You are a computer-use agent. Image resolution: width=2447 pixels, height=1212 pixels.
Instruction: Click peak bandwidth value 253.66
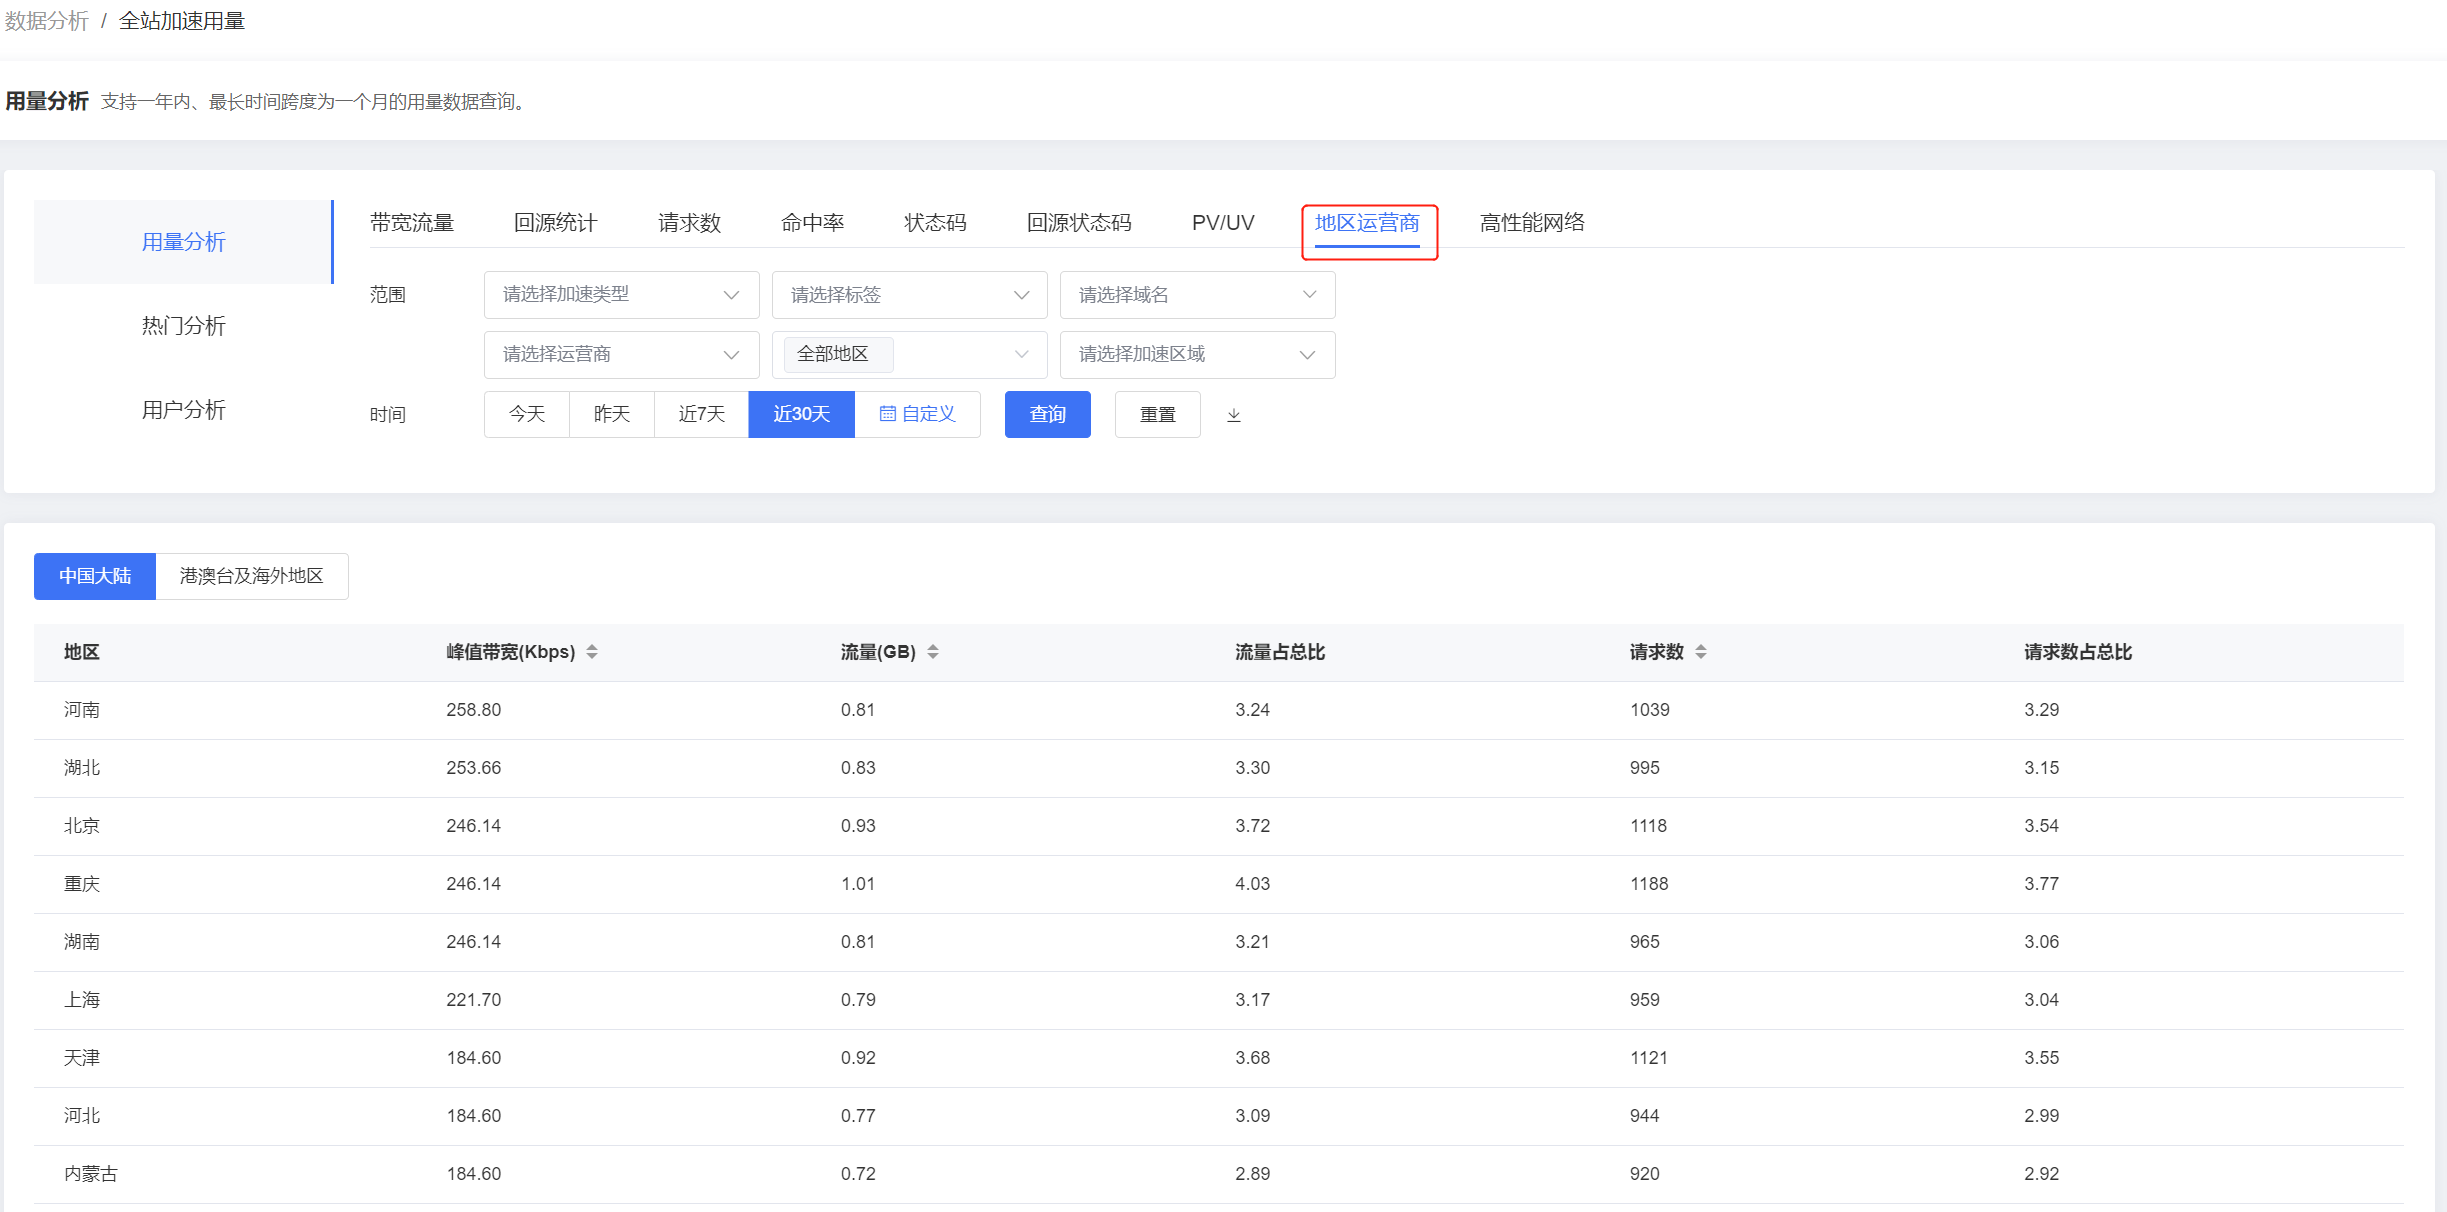pos(474,768)
